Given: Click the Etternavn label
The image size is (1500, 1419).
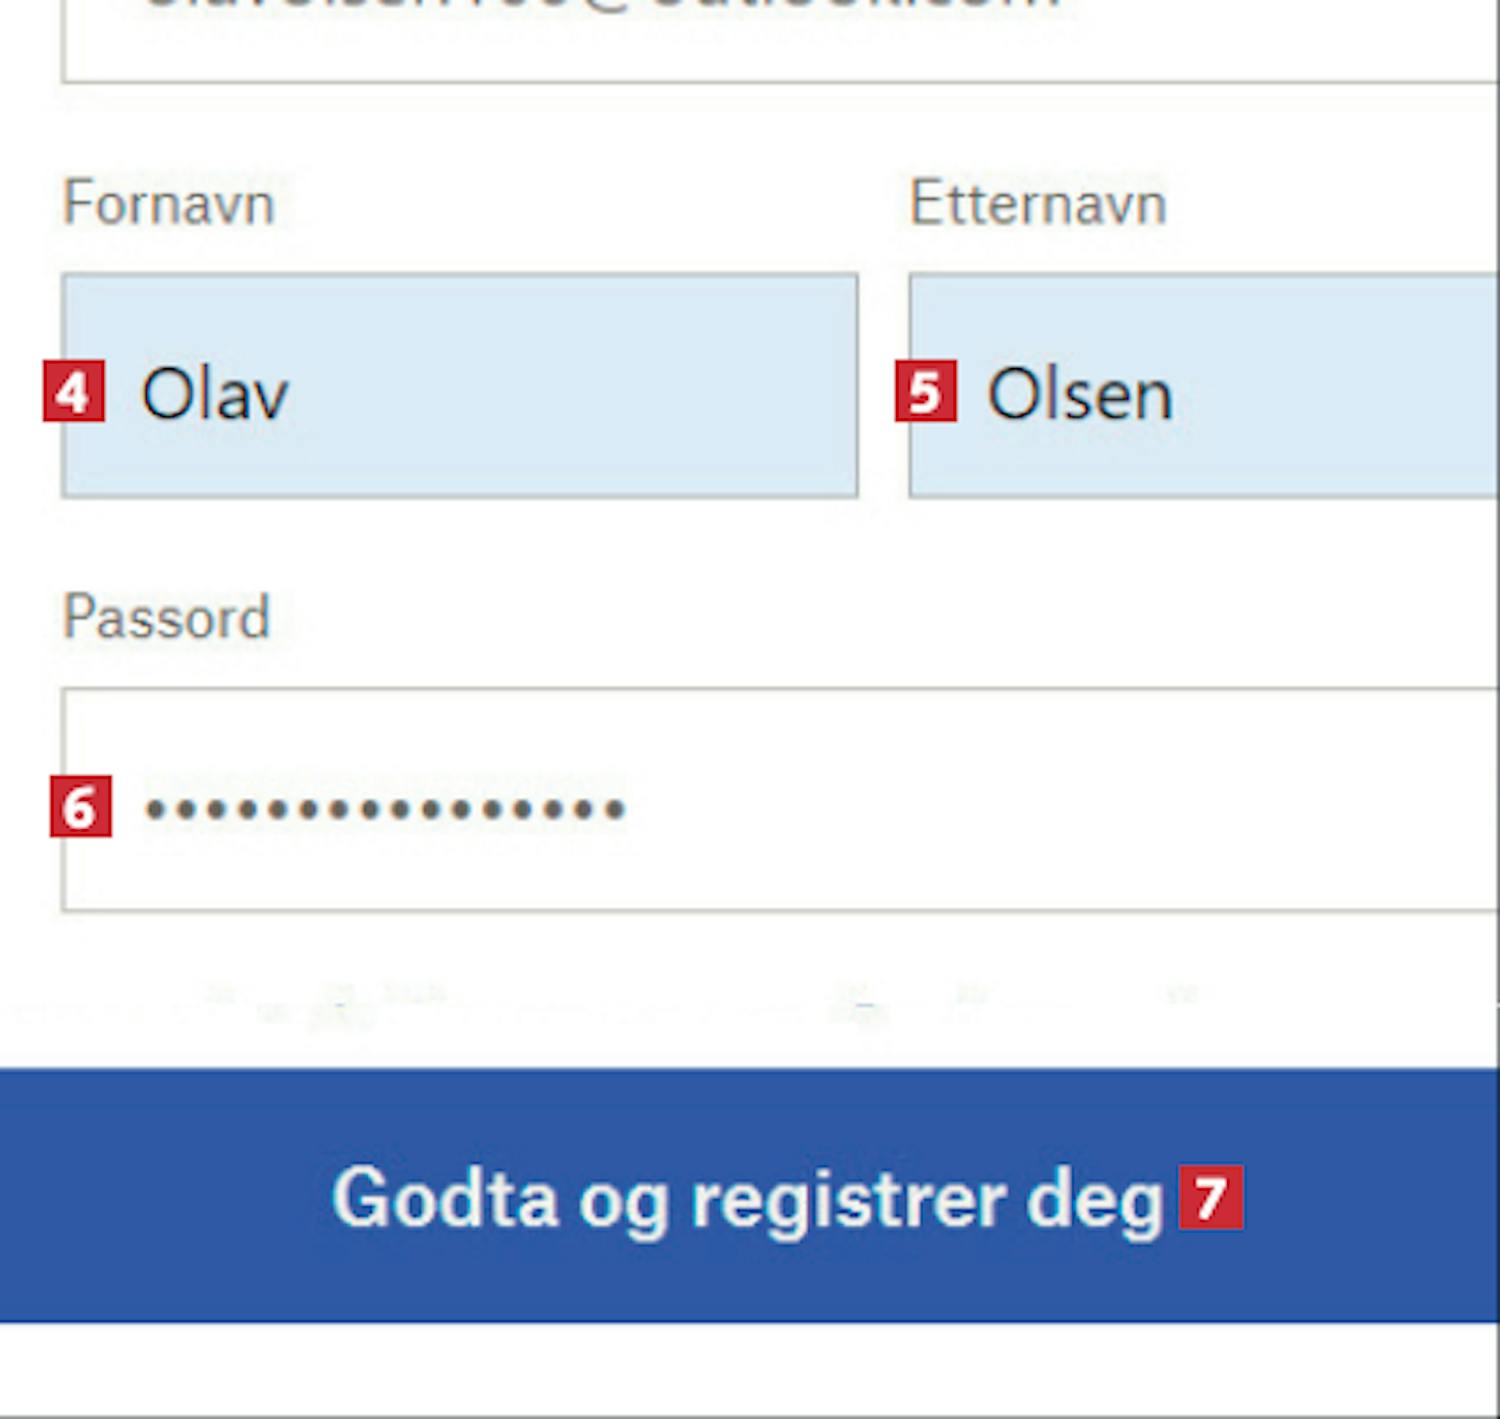Looking at the screenshot, I should pyautogui.click(x=1037, y=203).
